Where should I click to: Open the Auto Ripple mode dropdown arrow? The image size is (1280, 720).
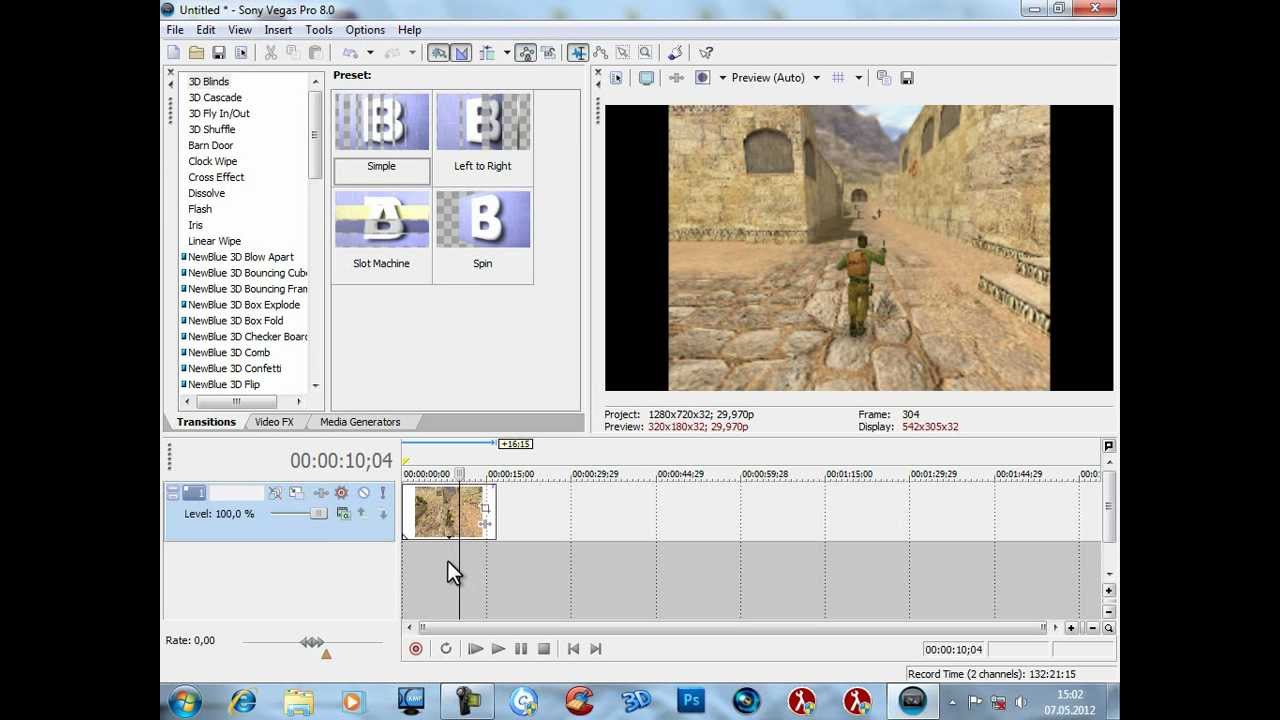point(506,53)
